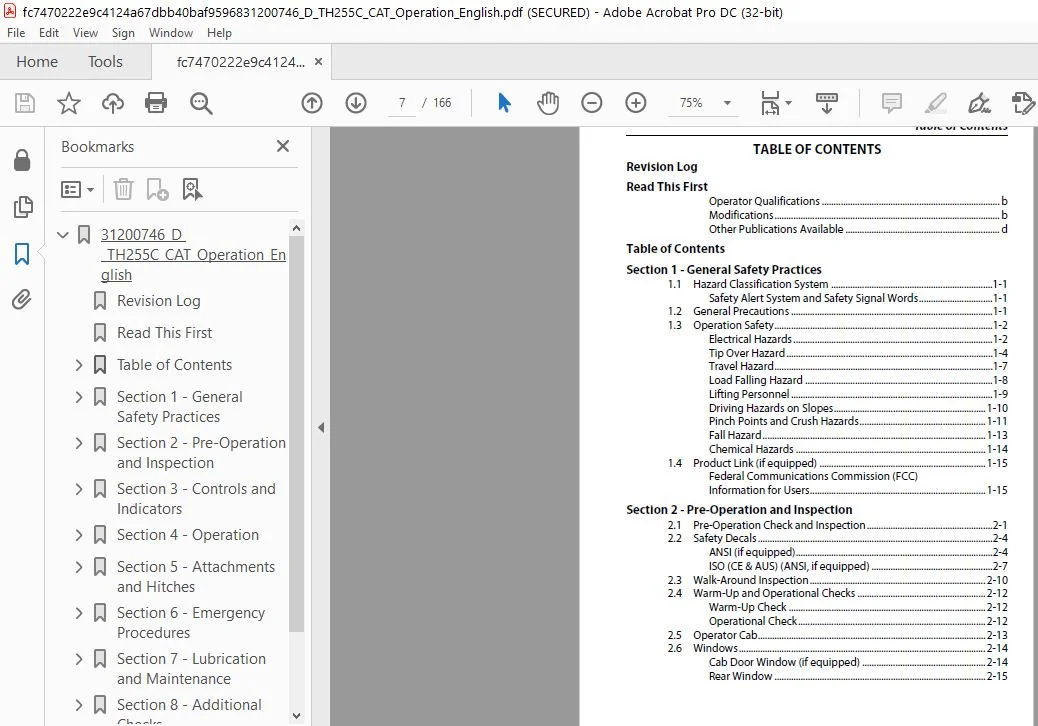This screenshot has height=726, width=1038.
Task: Click the star bookmark favorite icon
Action: (69, 103)
